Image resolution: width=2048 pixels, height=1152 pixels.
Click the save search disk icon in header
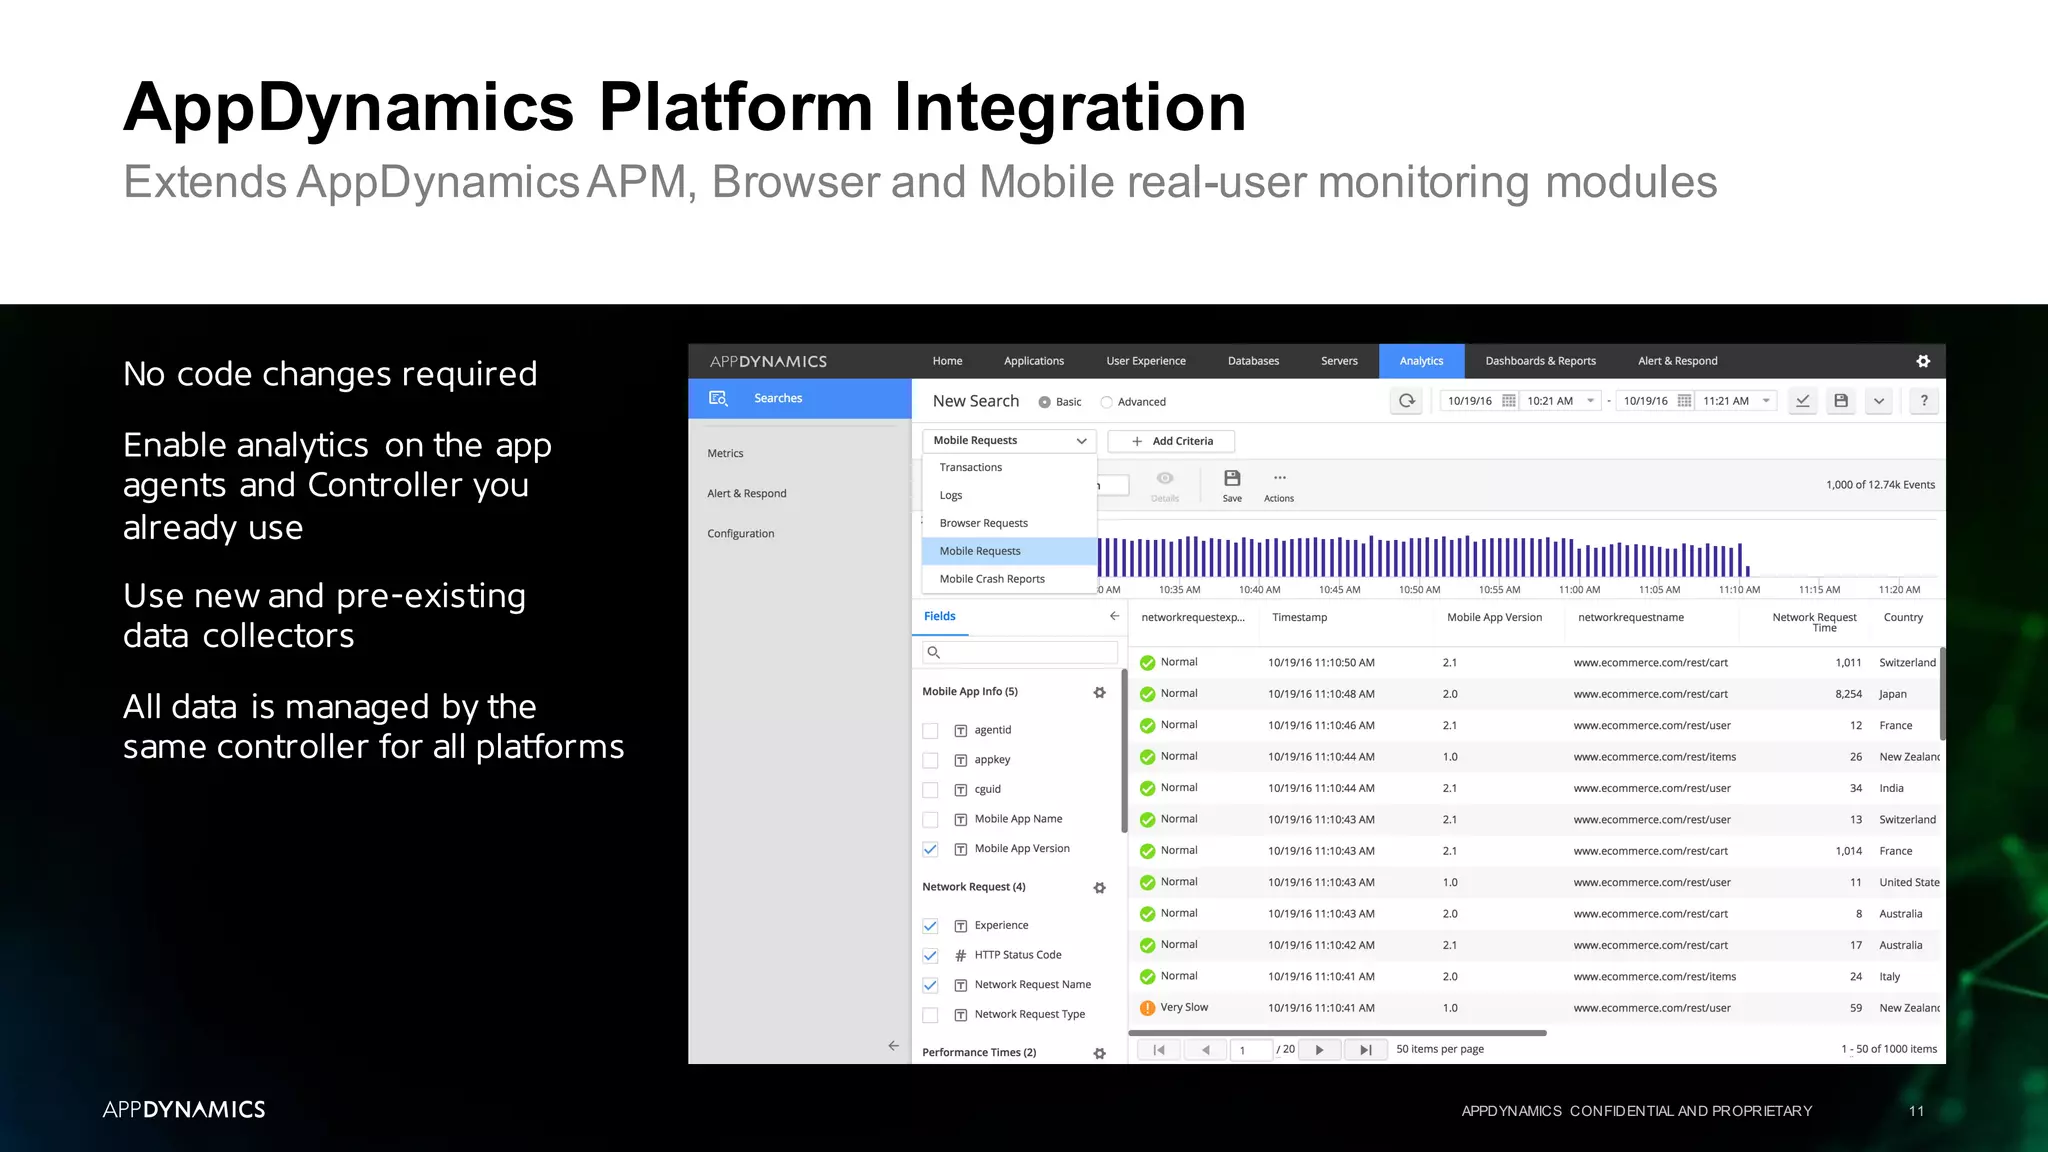(x=1840, y=401)
